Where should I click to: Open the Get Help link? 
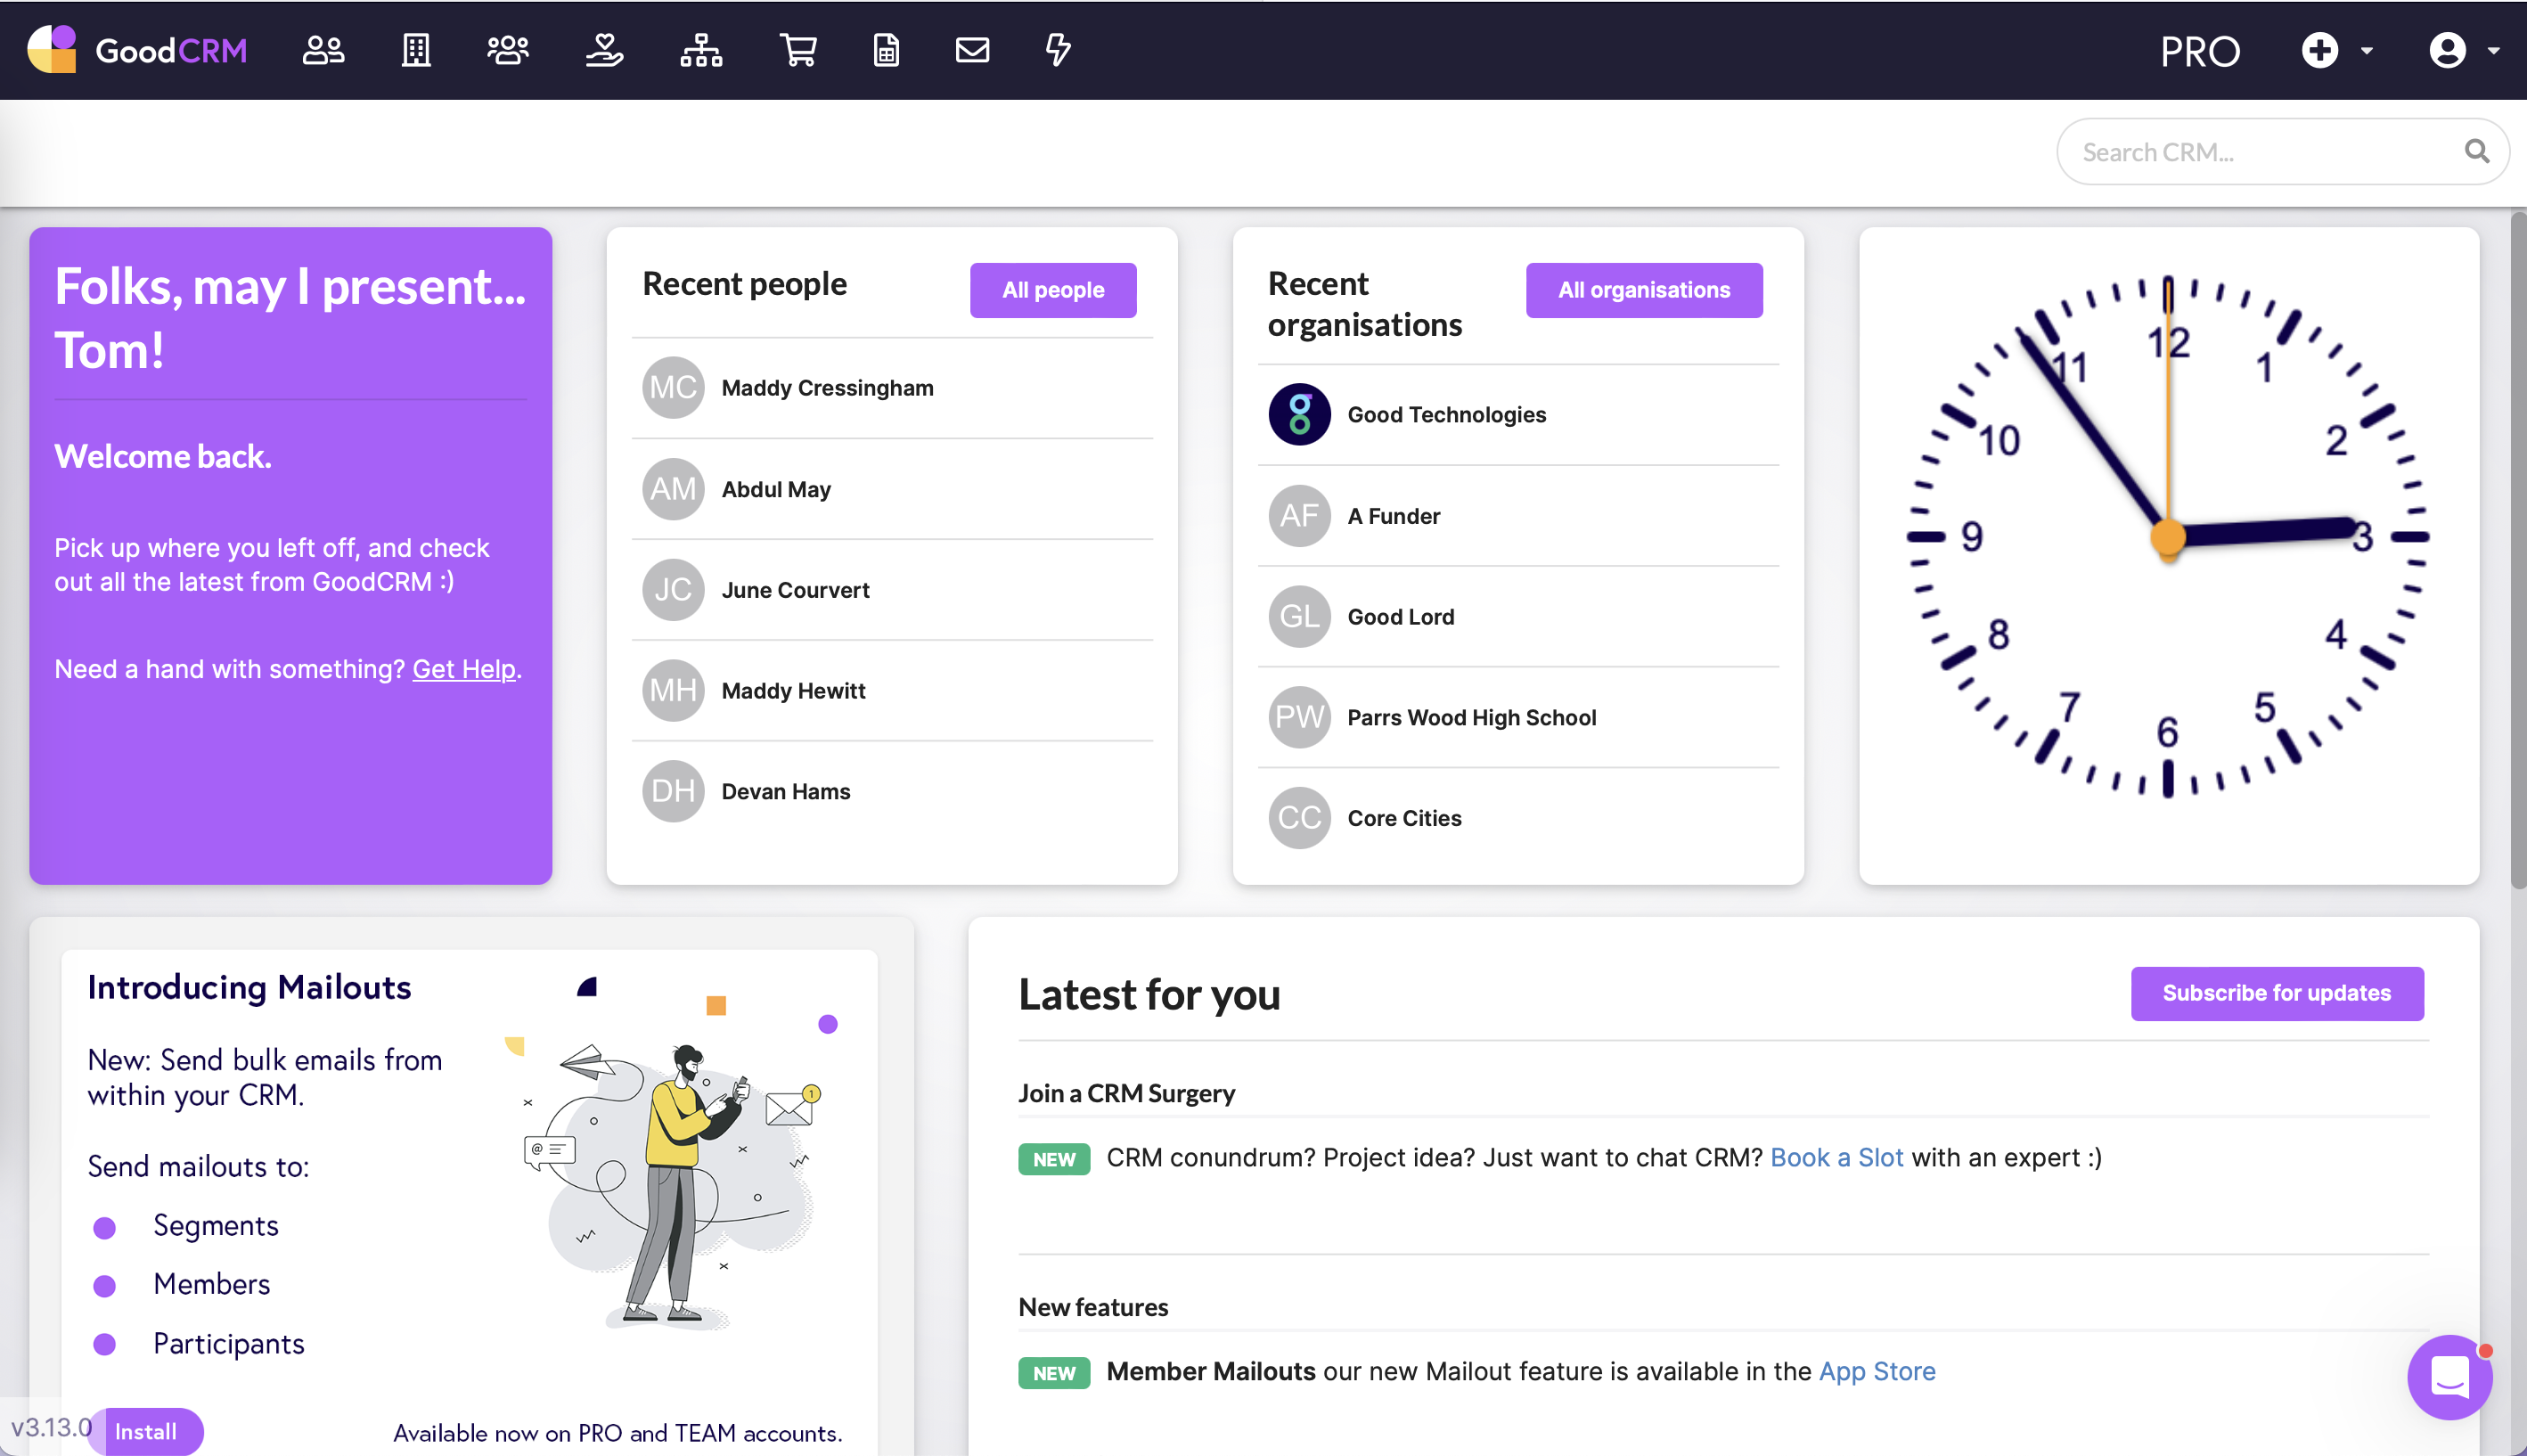click(463, 669)
